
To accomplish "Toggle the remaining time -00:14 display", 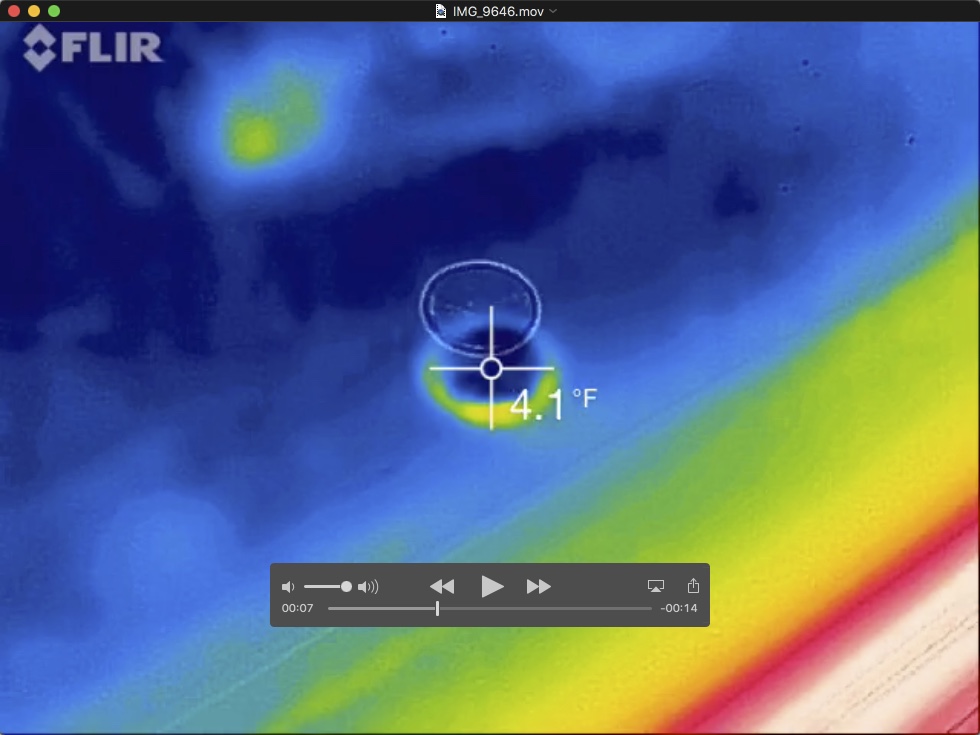I will coord(679,608).
